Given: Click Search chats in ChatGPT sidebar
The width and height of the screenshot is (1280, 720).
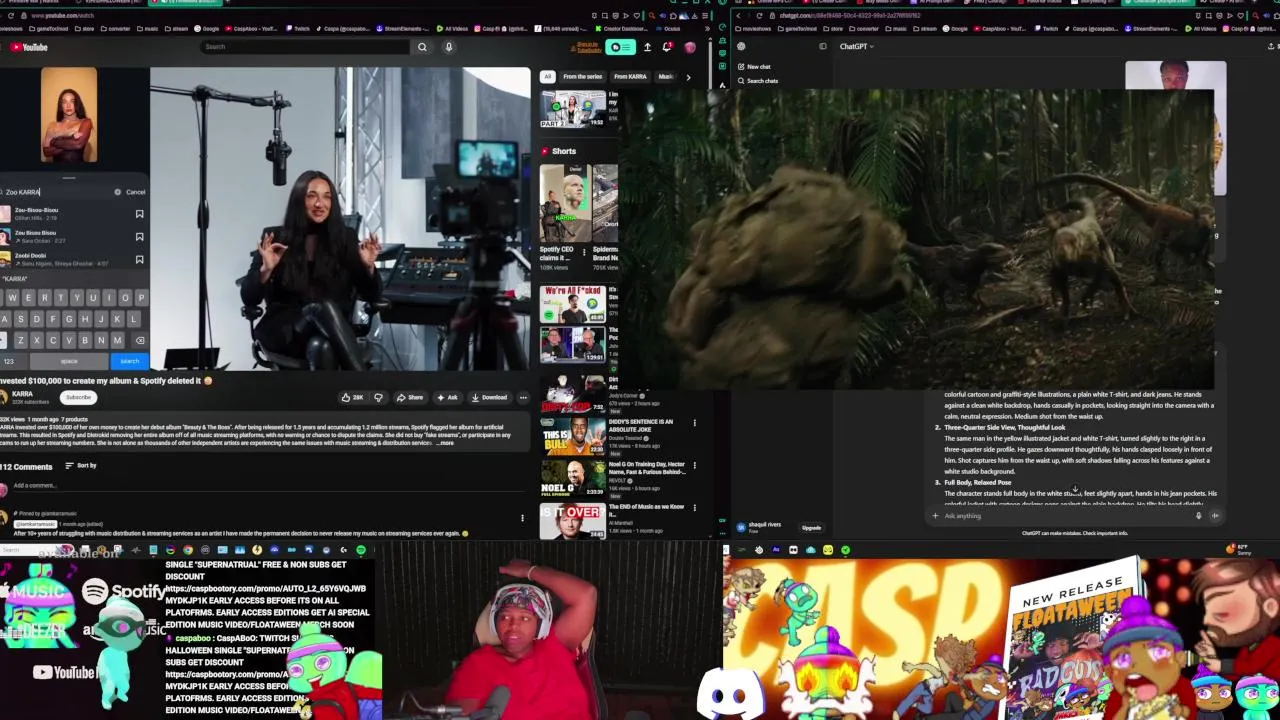Looking at the screenshot, I should 757,81.
